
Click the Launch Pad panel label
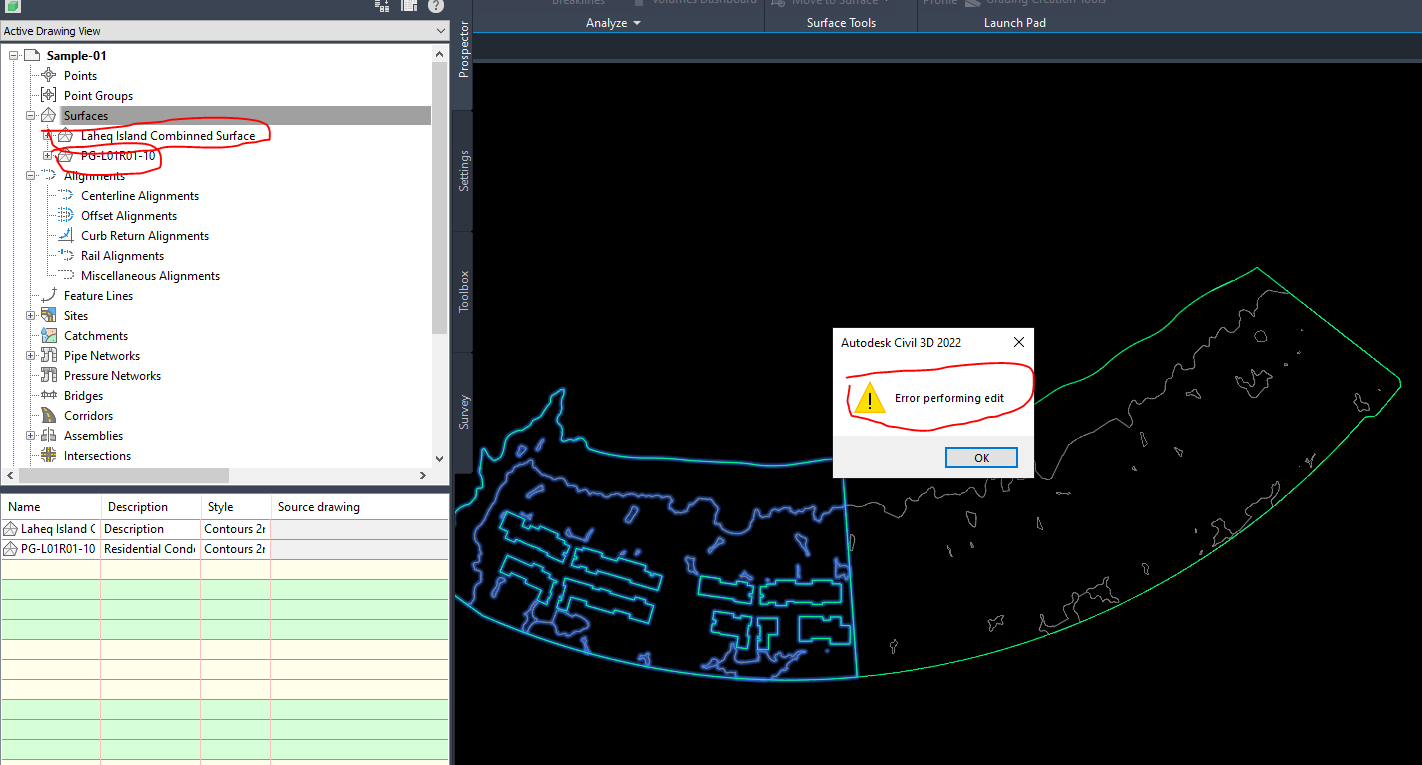click(x=1014, y=22)
